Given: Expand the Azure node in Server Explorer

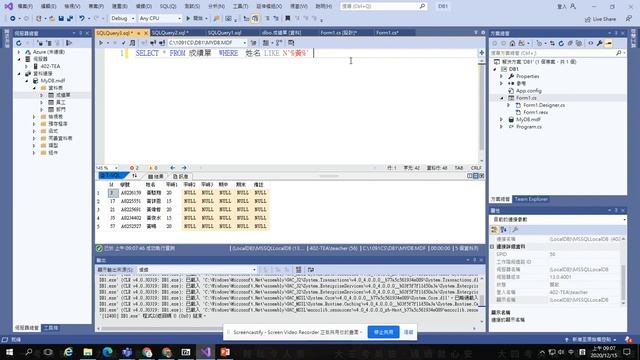Looking at the screenshot, I should (19, 52).
